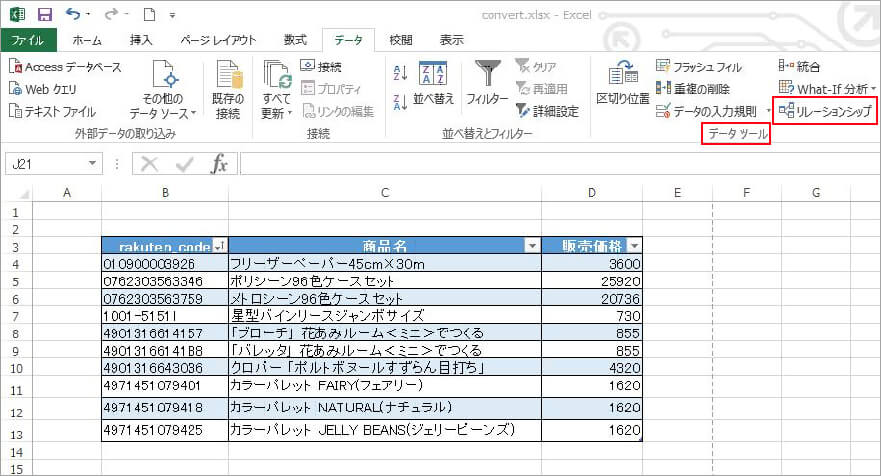
Task: Open 販売価格 column filter dropdown
Action: pos(634,246)
